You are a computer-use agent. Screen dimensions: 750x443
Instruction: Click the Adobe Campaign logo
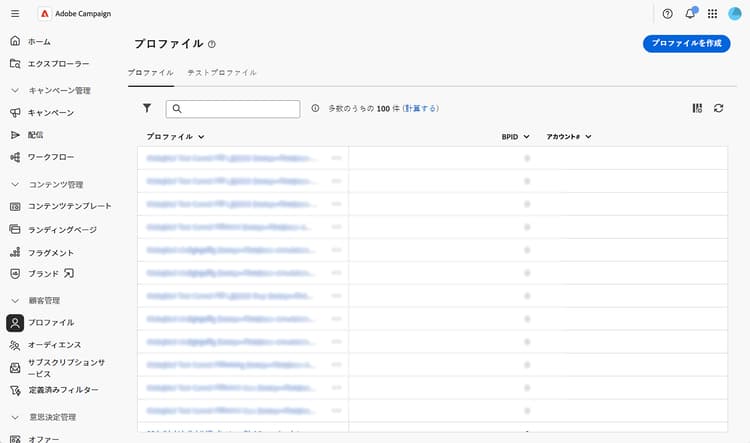(44, 14)
